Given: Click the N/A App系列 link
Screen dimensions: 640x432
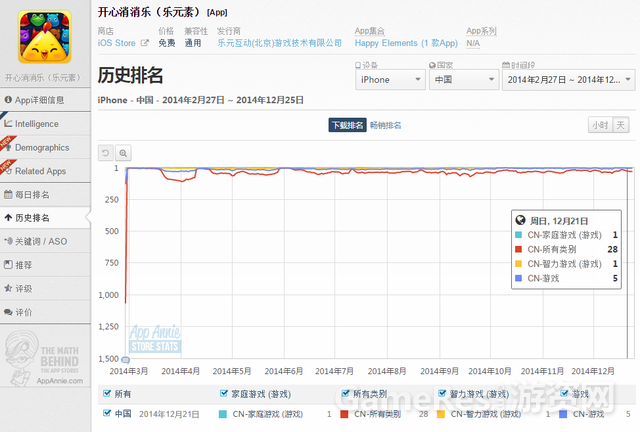Looking at the screenshot, I should click(x=473, y=43).
